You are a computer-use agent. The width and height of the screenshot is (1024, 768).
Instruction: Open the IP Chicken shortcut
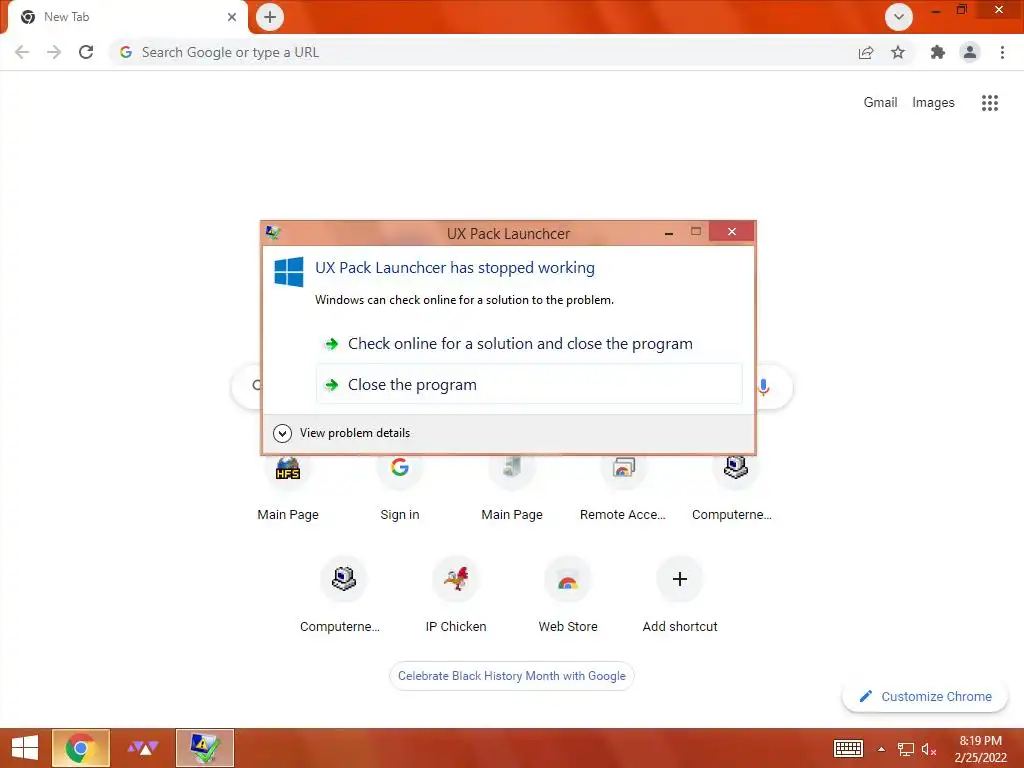click(456, 594)
